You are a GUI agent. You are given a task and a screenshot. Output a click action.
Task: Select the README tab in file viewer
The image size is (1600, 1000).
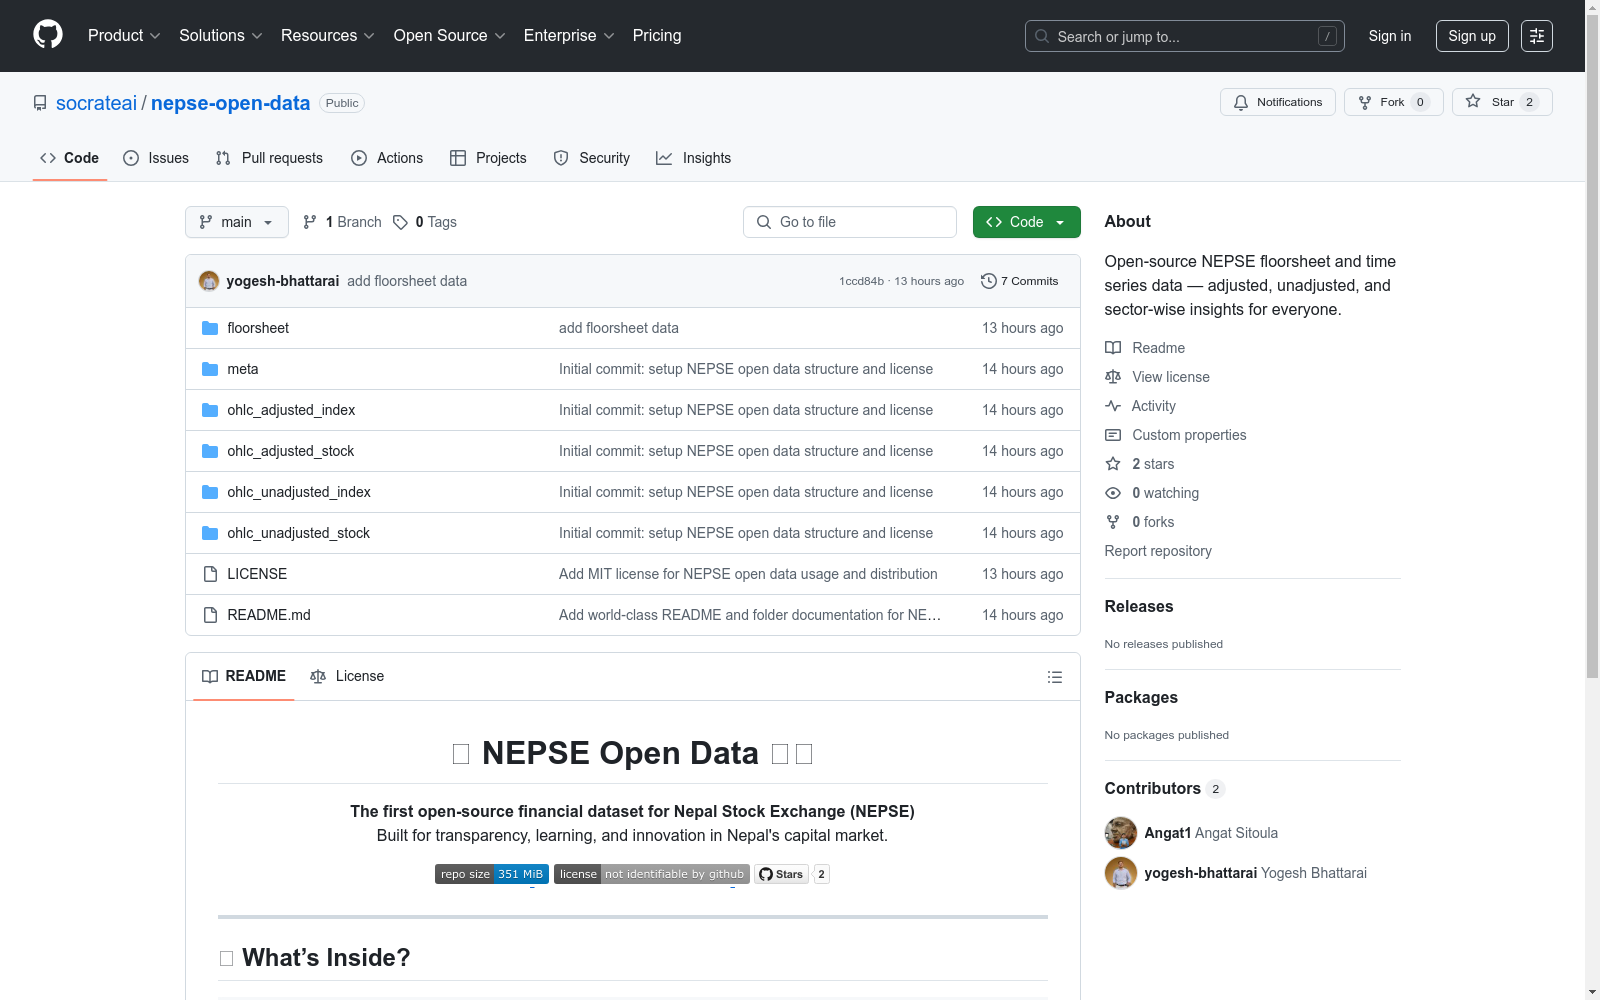(244, 677)
